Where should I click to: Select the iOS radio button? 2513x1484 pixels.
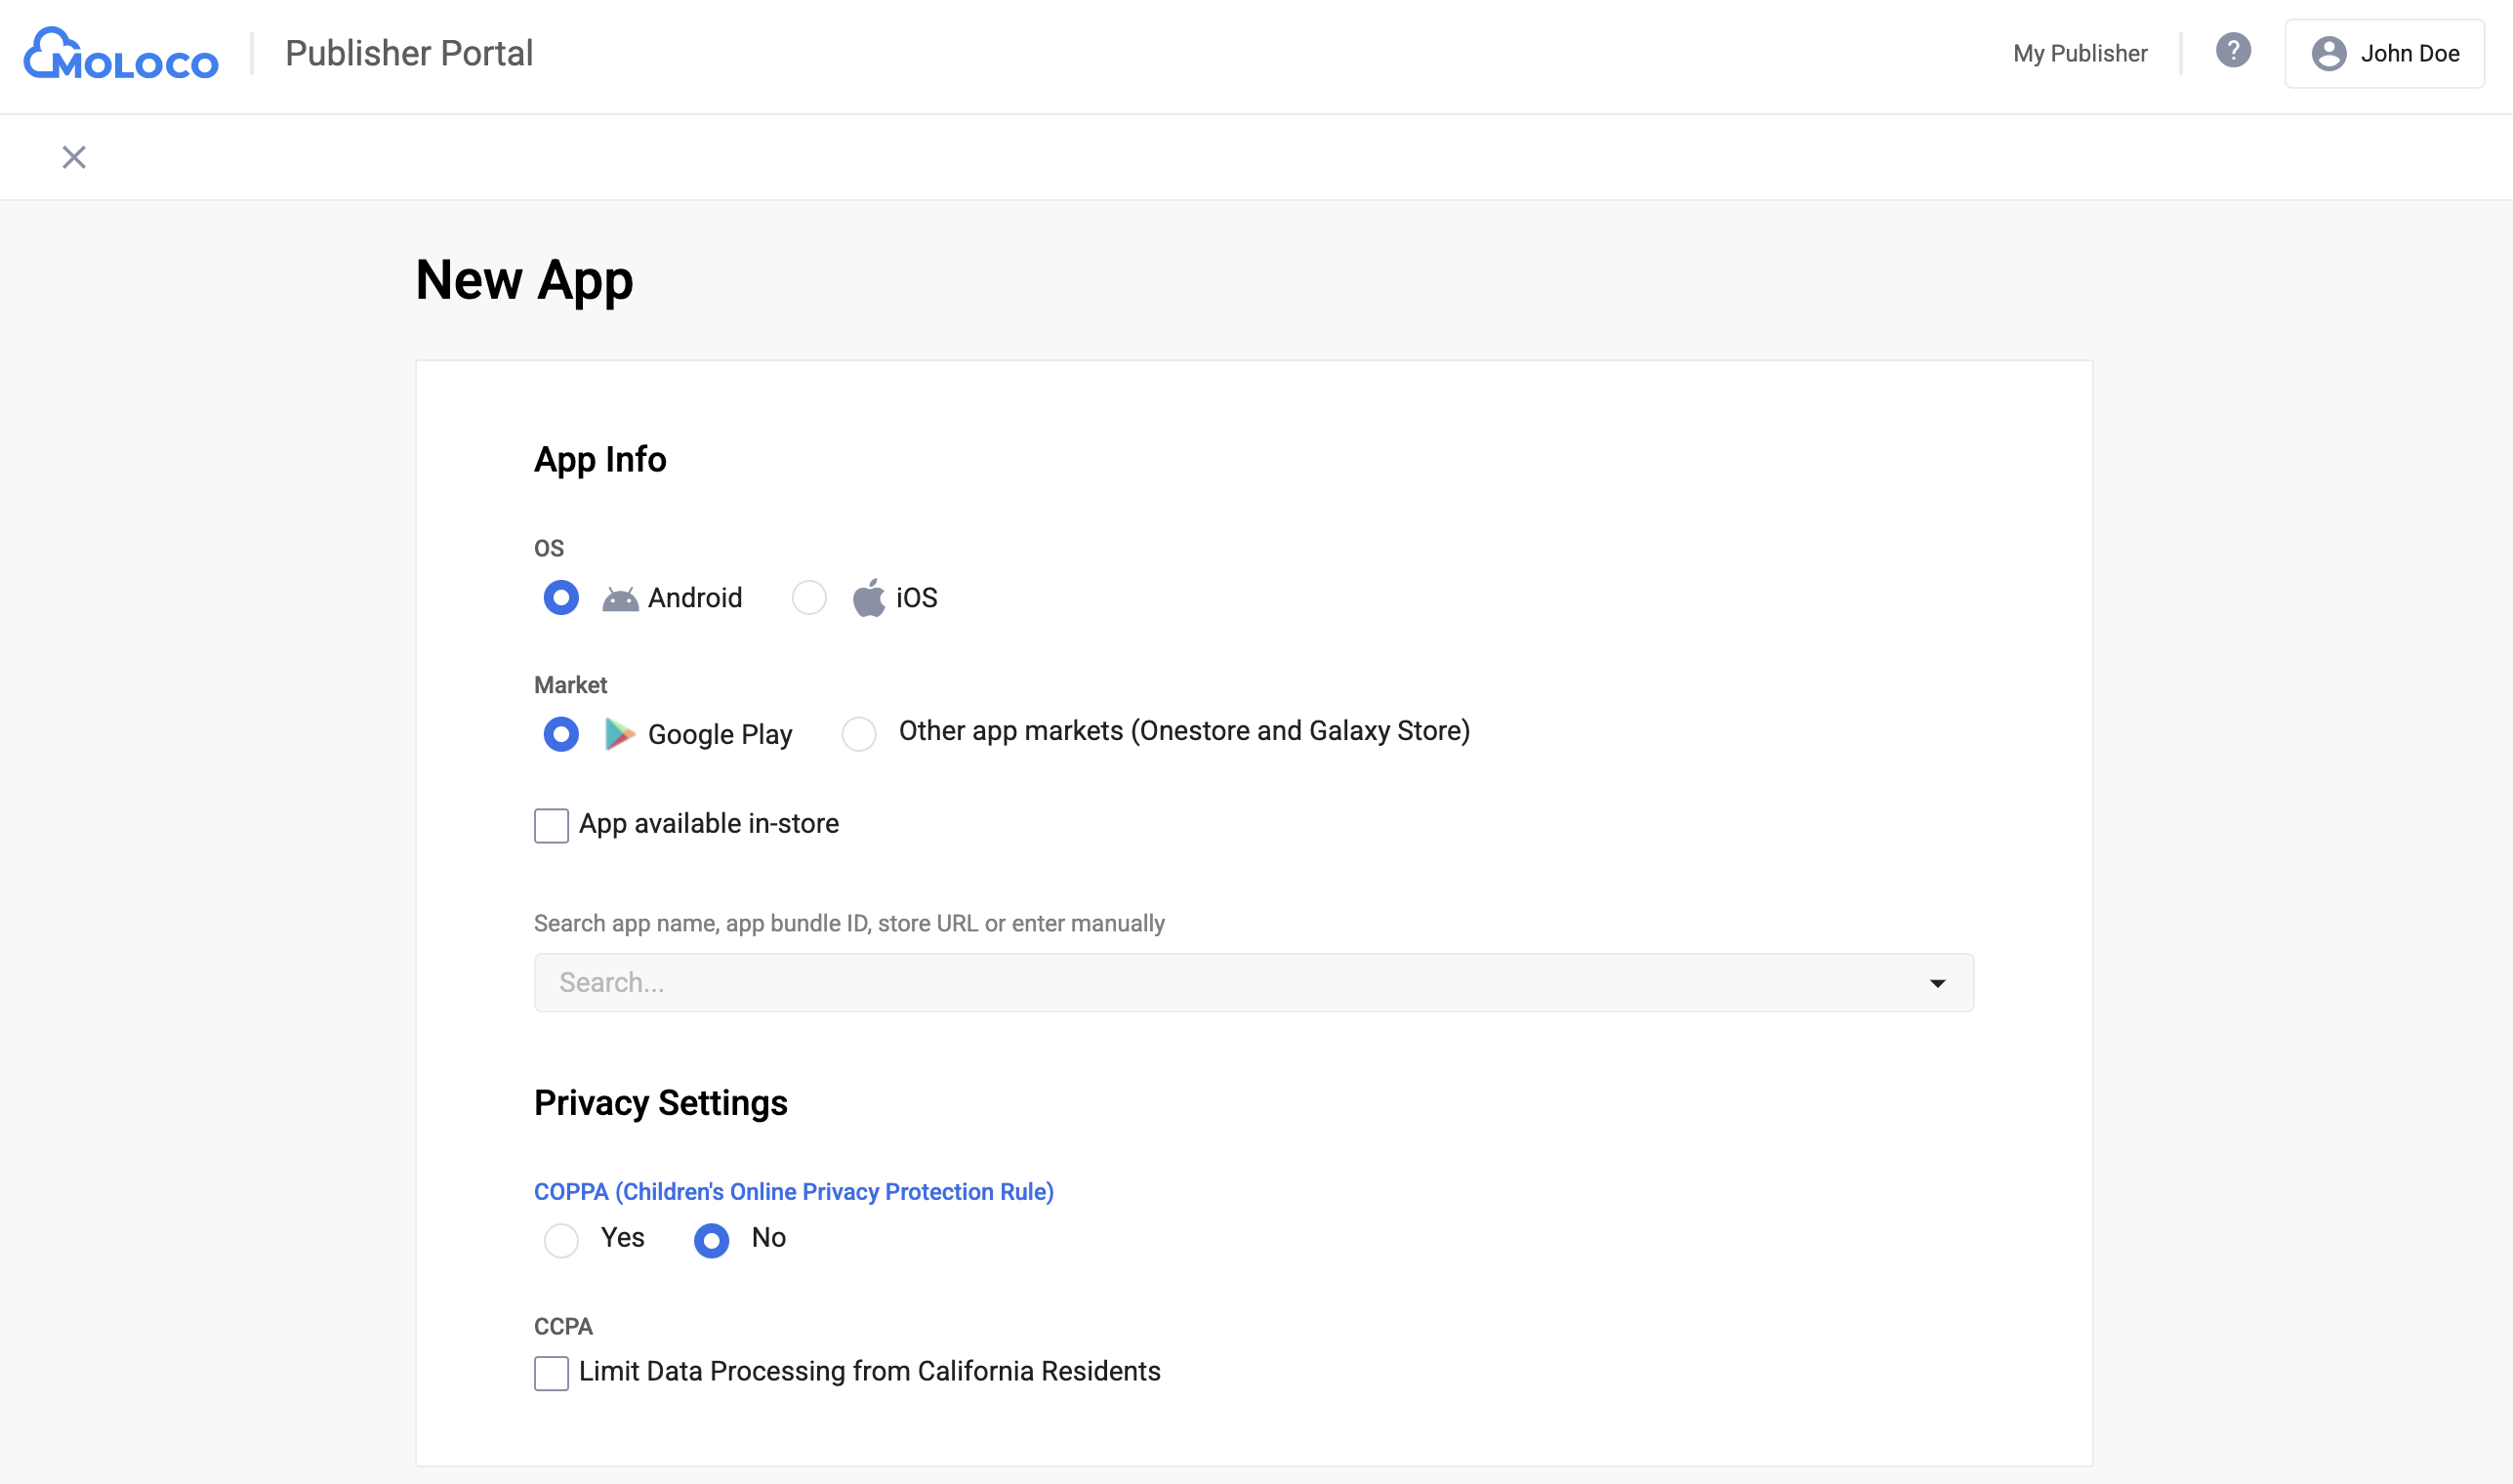point(809,598)
